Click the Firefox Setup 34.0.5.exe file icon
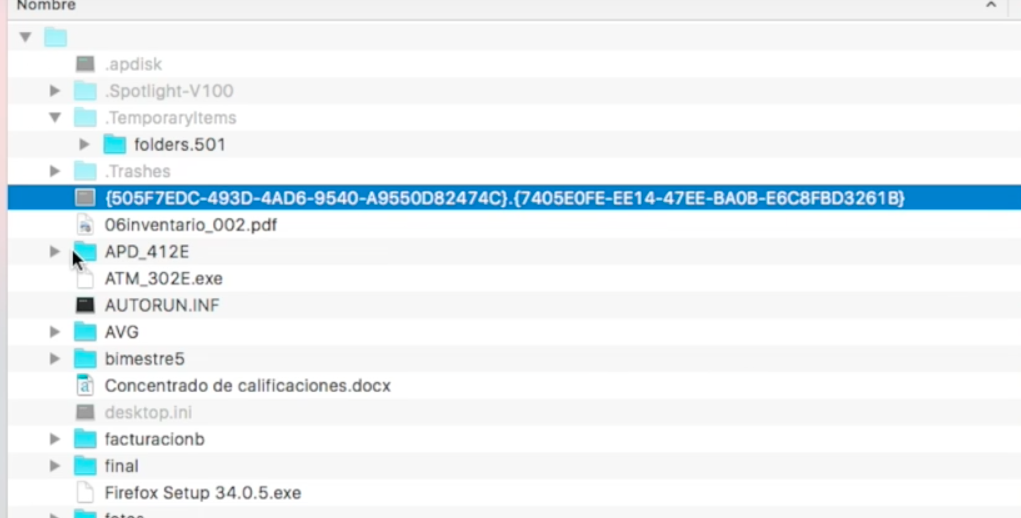The image size is (1021, 518). [x=85, y=492]
